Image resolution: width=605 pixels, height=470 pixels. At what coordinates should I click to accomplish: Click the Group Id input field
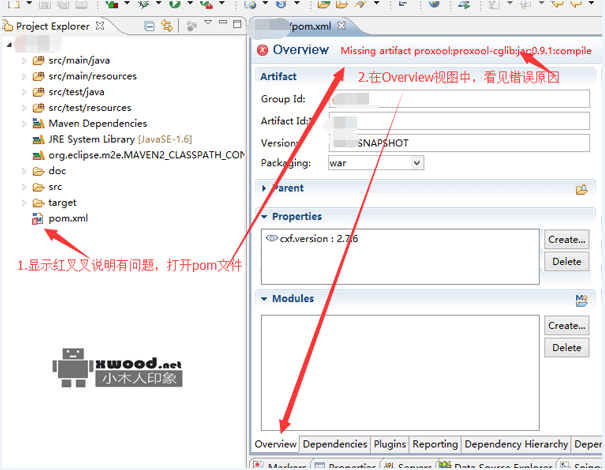[459, 99]
